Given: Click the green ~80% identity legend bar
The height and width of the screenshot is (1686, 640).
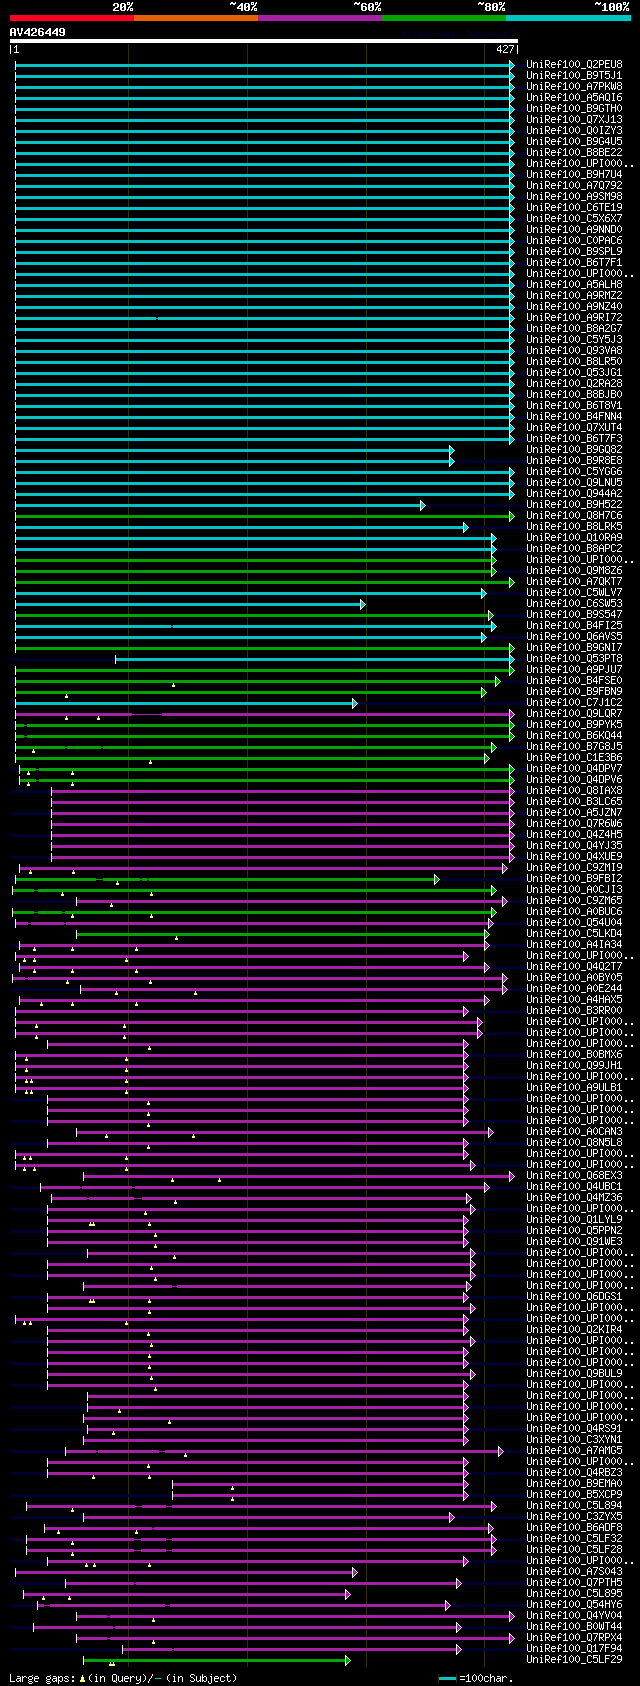Looking at the screenshot, I should coord(443,18).
